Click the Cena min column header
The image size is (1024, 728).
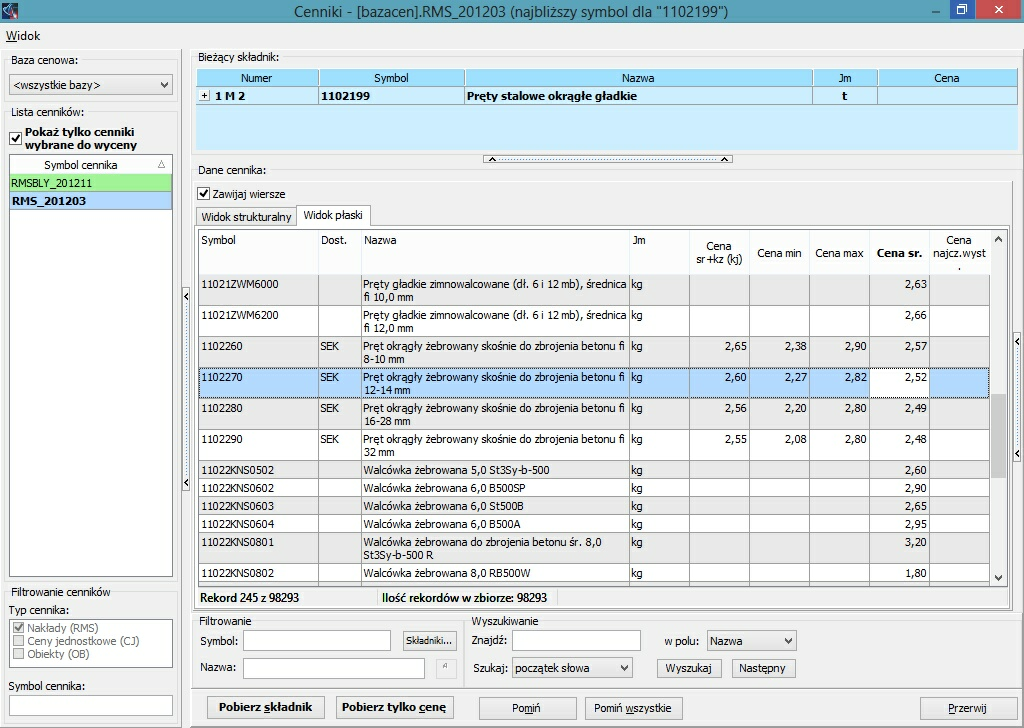coord(779,253)
